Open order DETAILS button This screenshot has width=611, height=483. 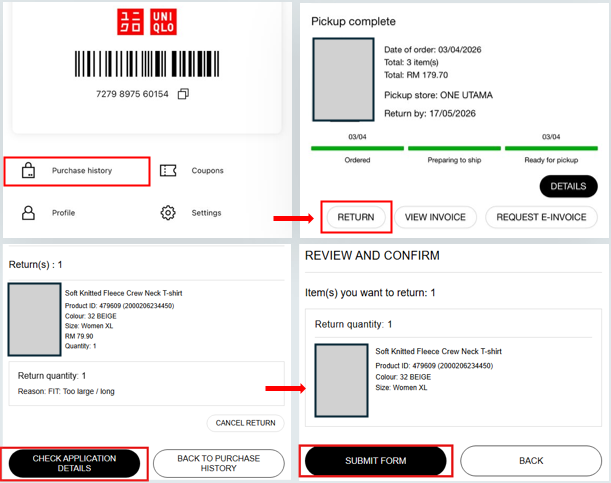pos(567,186)
